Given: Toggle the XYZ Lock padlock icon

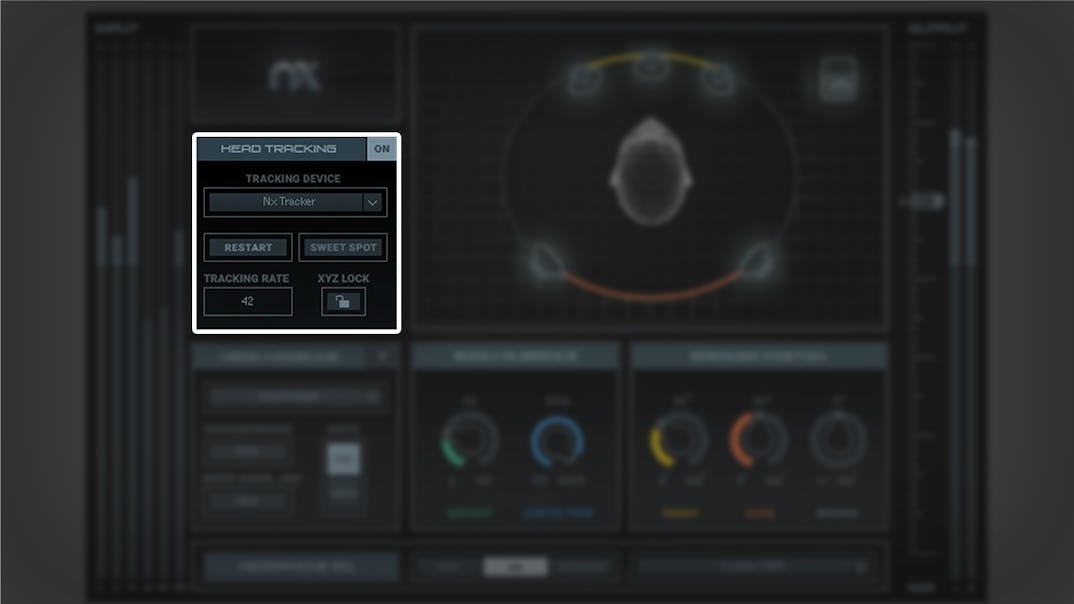Looking at the screenshot, I should tap(343, 301).
